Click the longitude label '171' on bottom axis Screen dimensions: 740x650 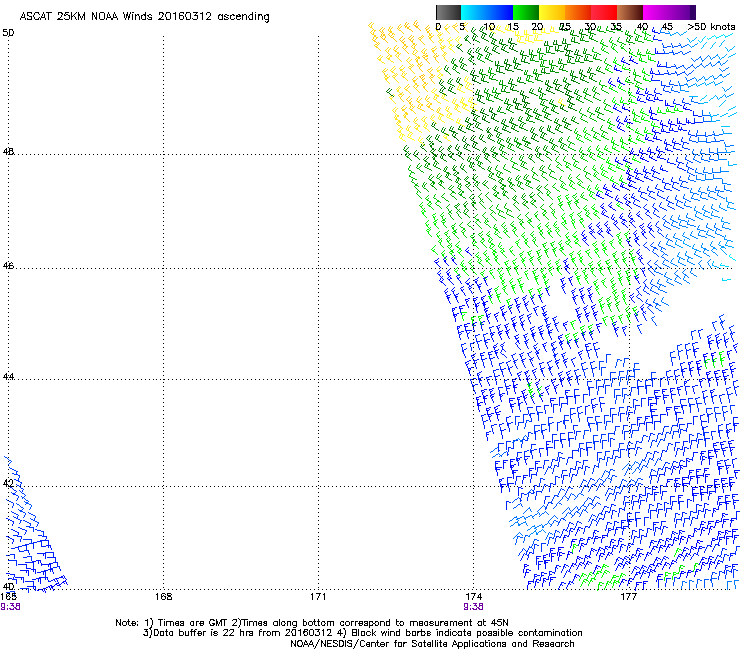318,597
